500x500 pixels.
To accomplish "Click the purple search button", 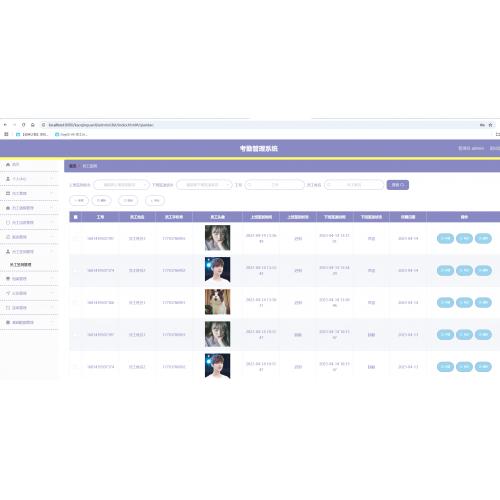I will pos(398,185).
